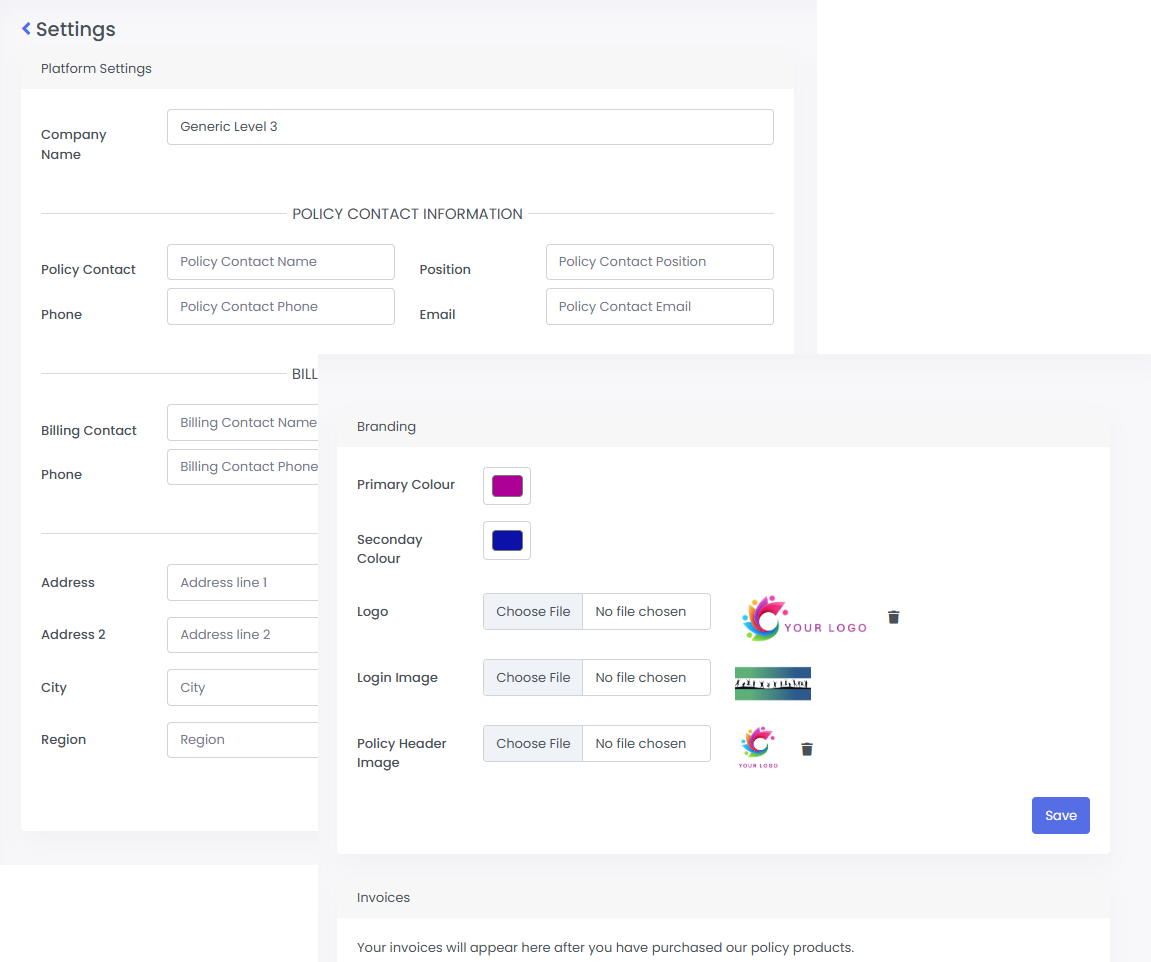
Task: Click the Company Name field
Action: coord(470,127)
